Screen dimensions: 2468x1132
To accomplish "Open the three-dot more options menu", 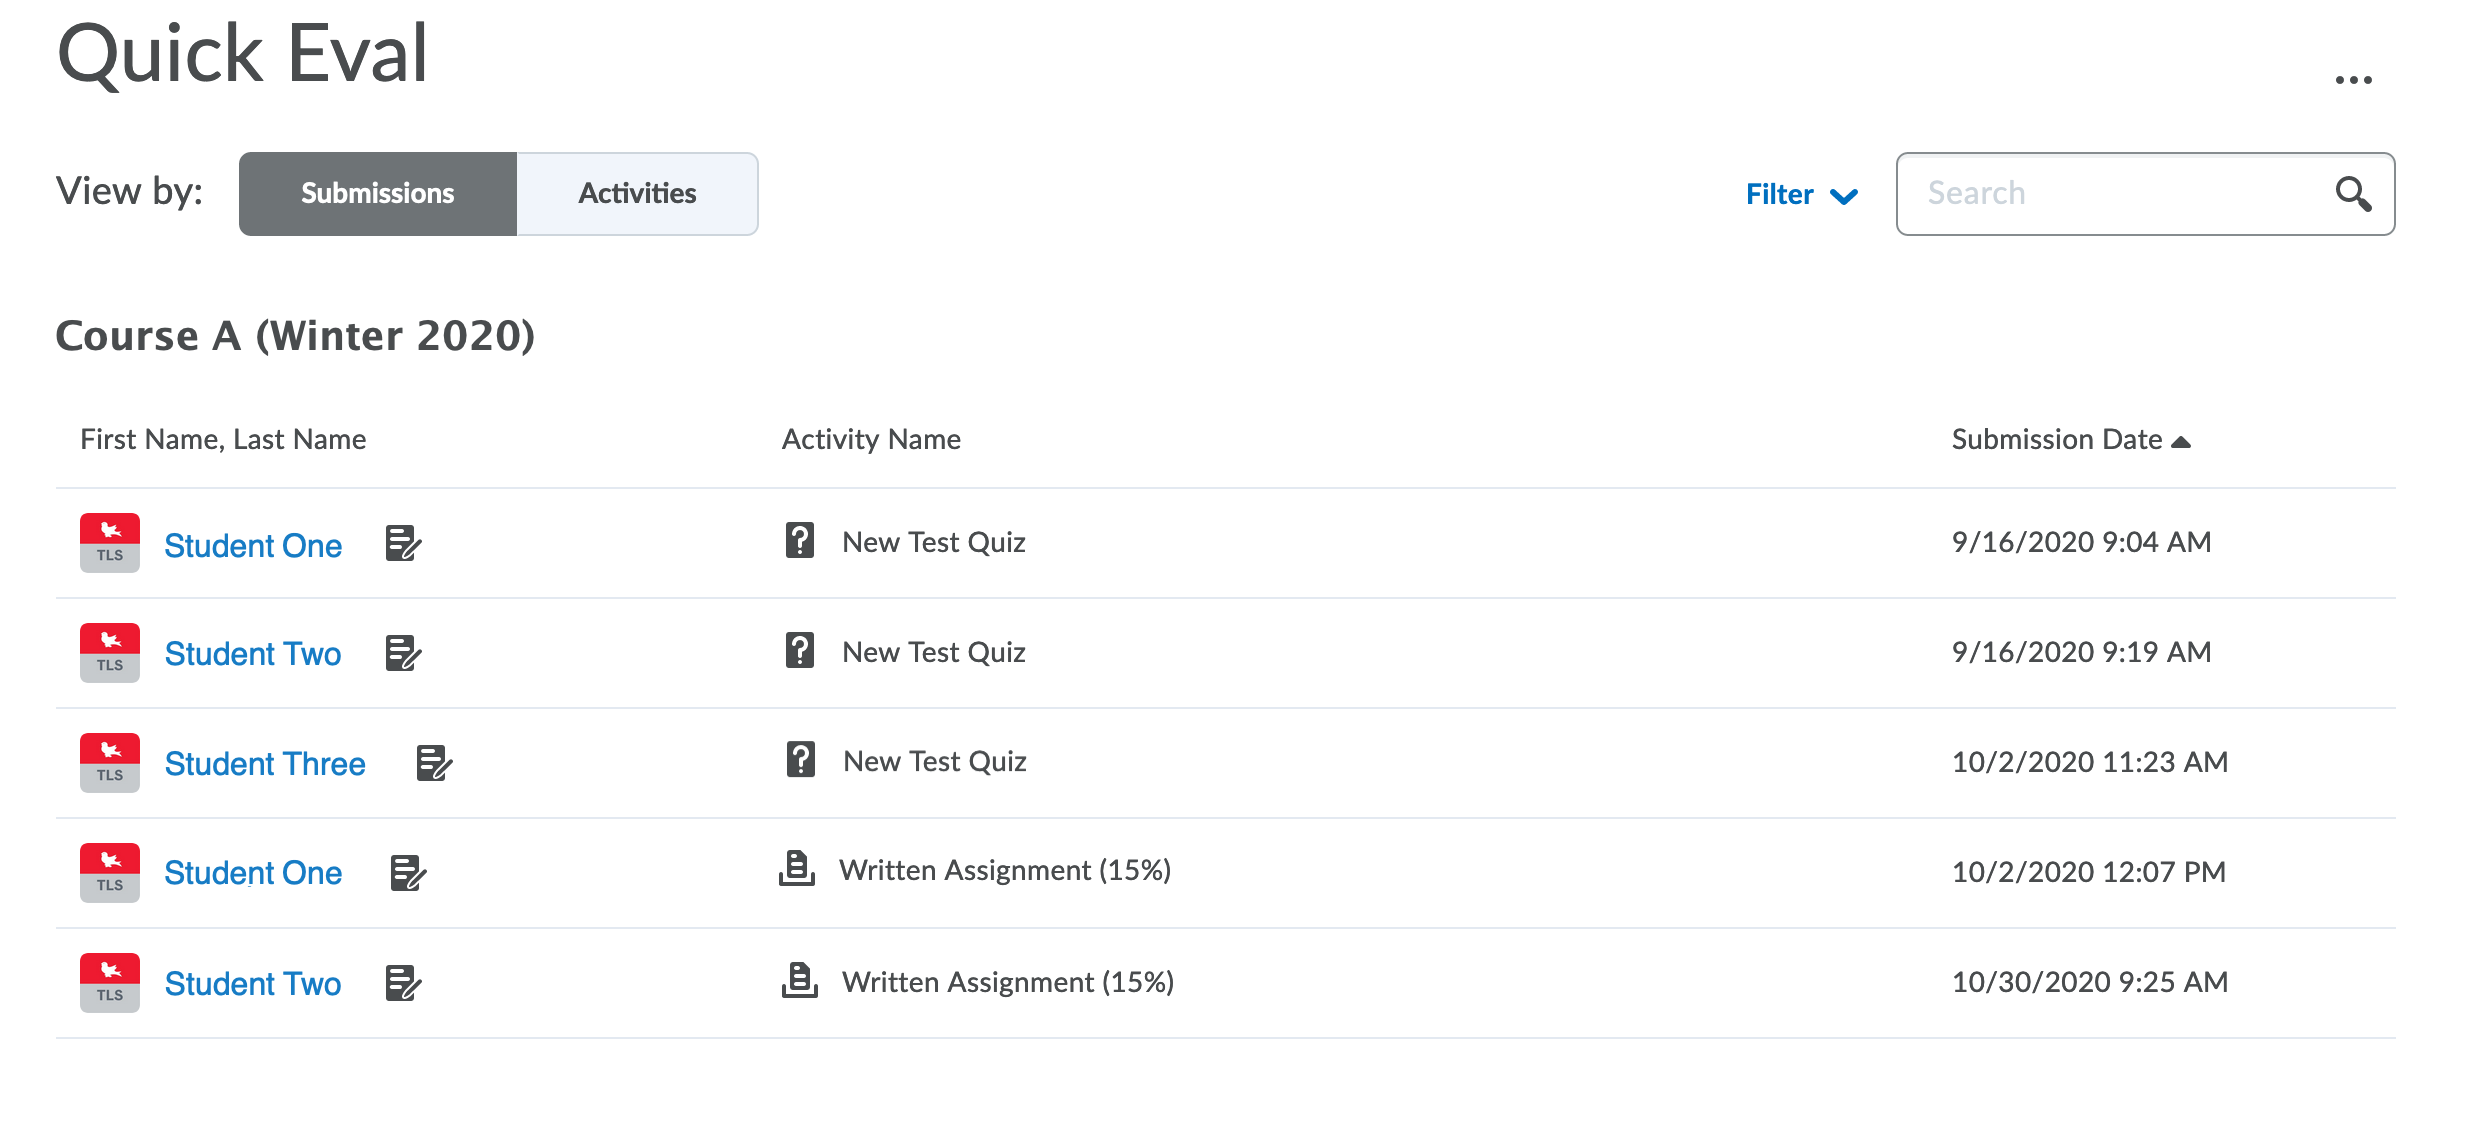I will point(2353,80).
